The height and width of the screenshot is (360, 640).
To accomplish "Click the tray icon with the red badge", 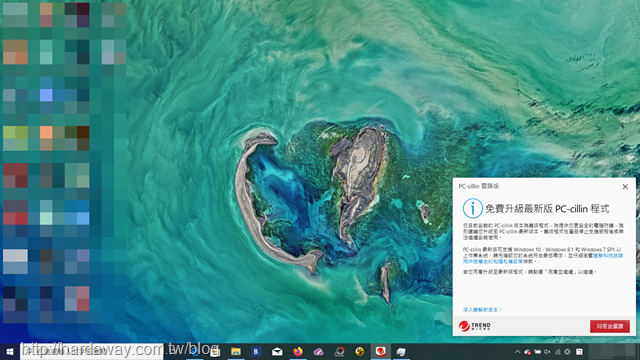I will [527, 351].
